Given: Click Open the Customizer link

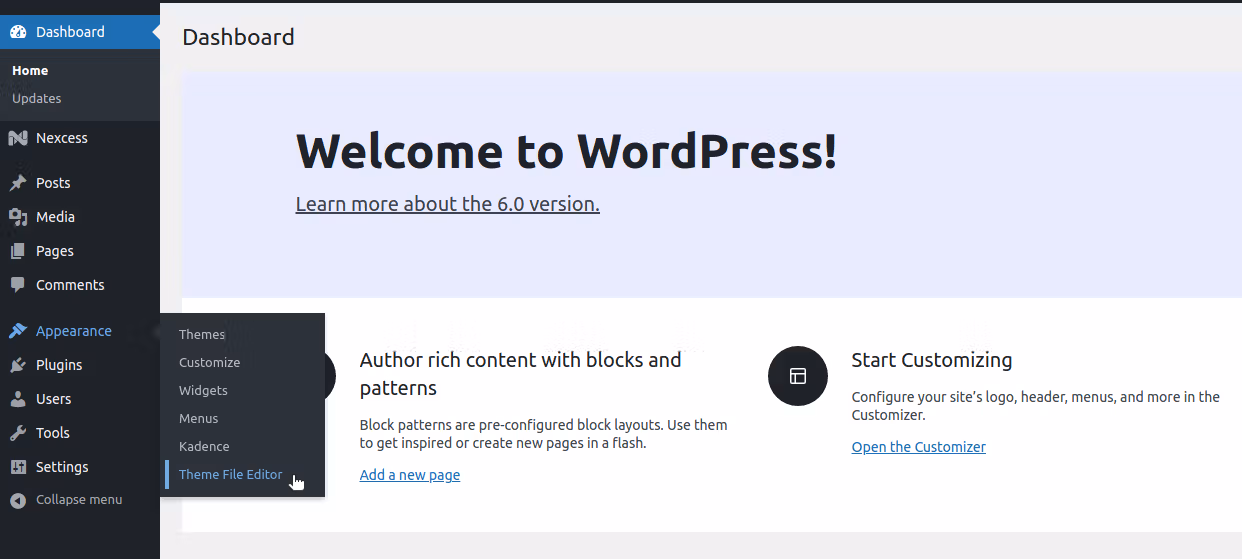Looking at the screenshot, I should point(919,447).
